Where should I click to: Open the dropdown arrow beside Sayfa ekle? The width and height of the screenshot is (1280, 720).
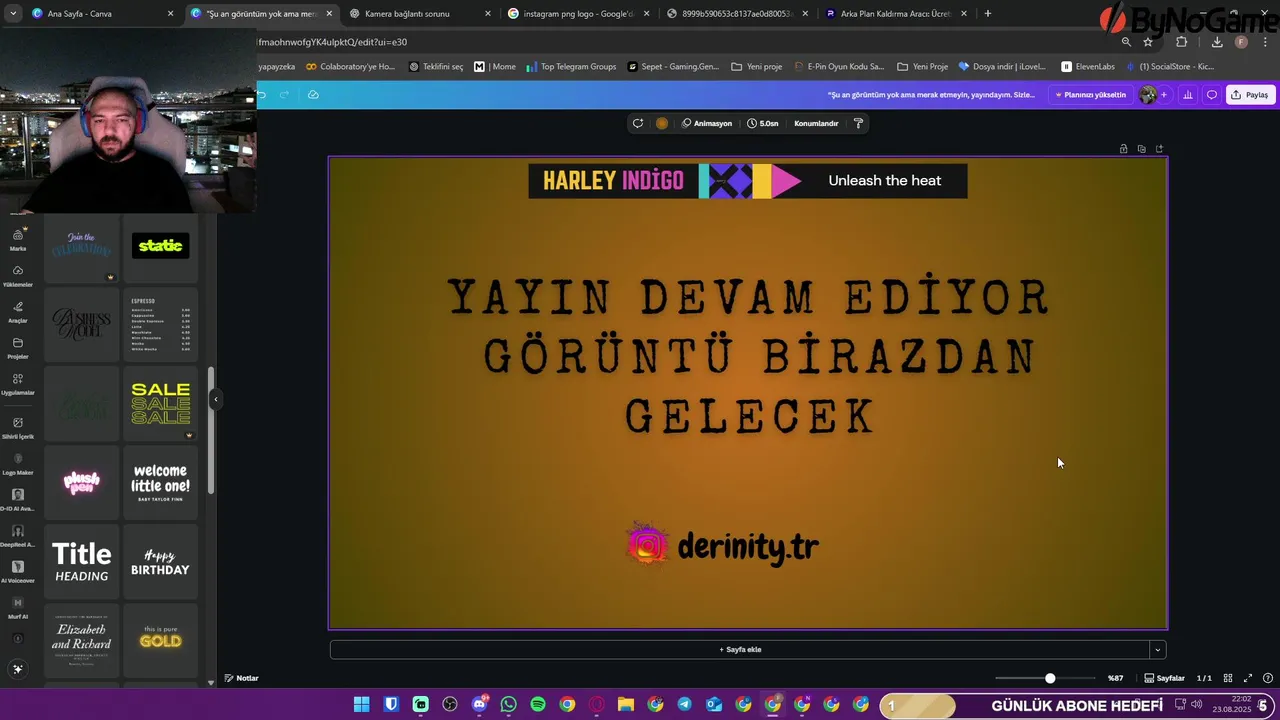click(1158, 649)
